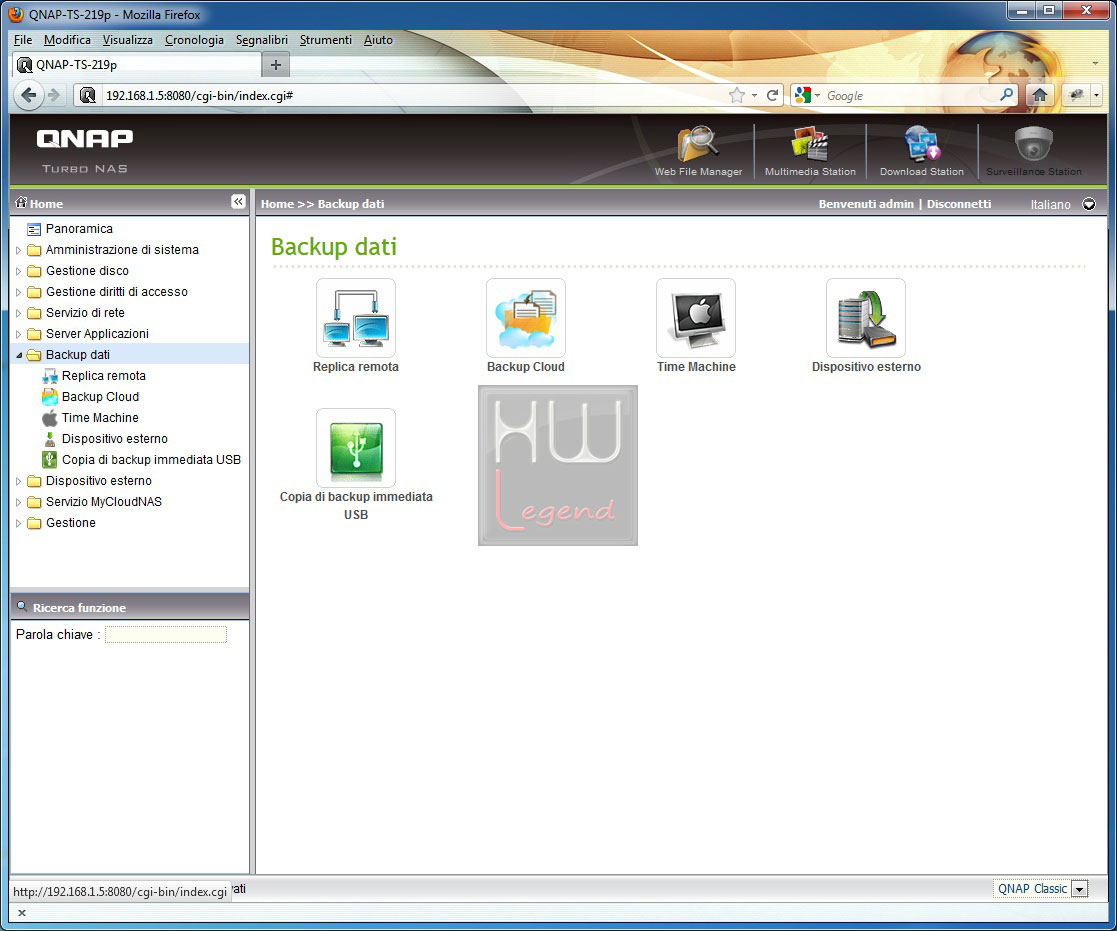Click site identity icon in address bar

tap(88, 95)
